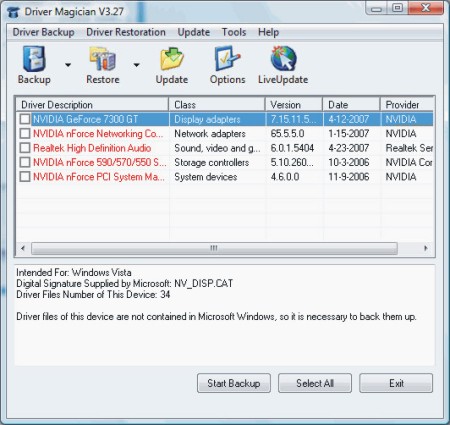Check the NVIDIA GeForce 7300 GT checkbox
This screenshot has height=425, width=450.
tap(25, 119)
